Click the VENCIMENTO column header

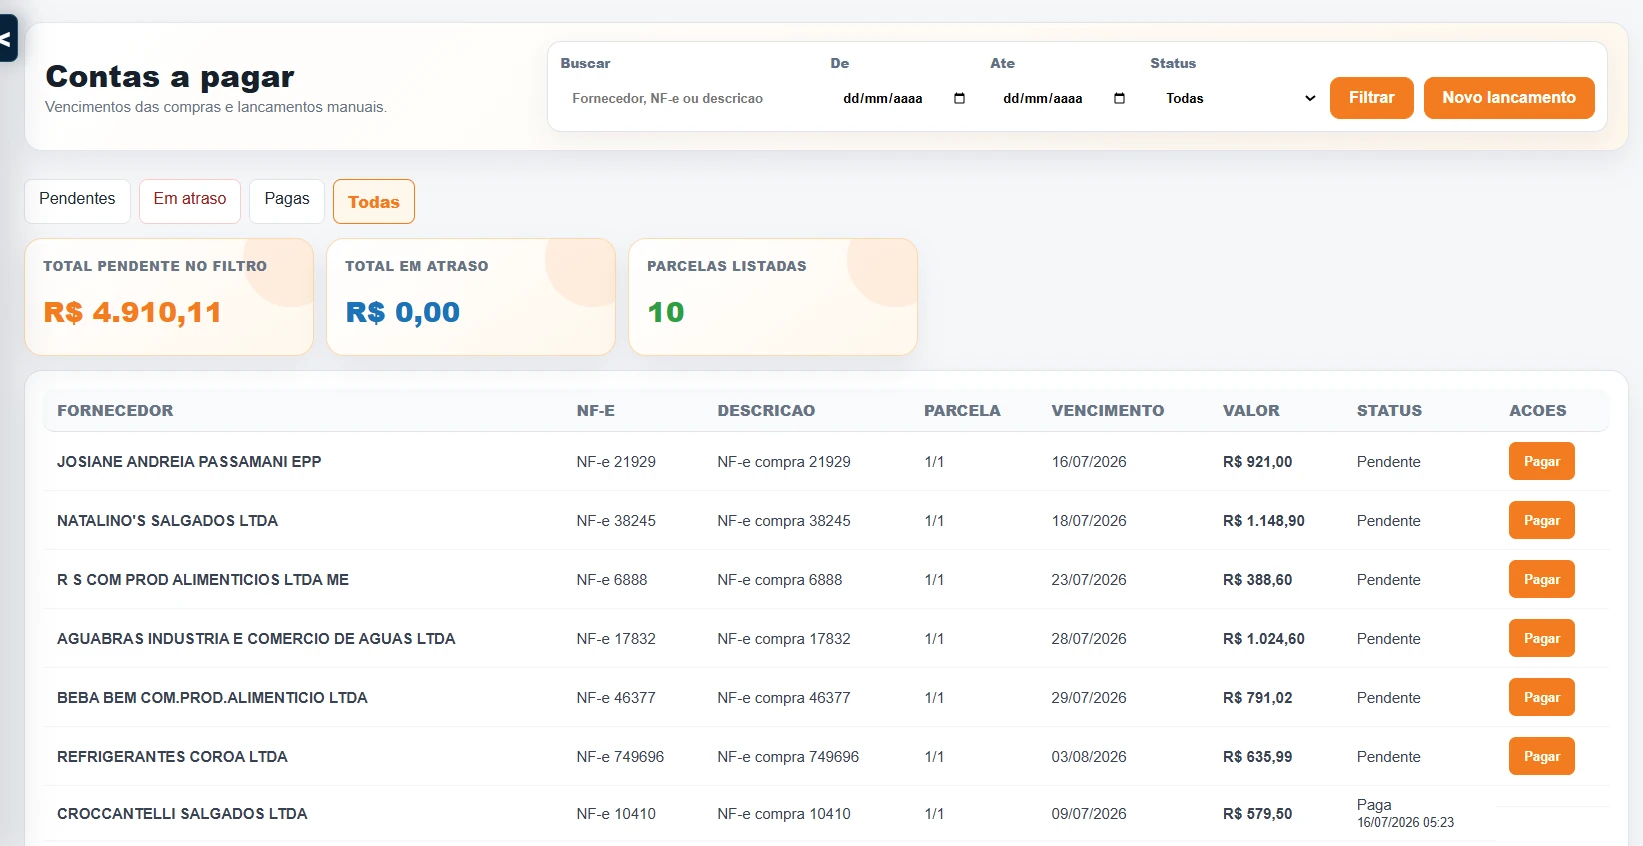1108,411
